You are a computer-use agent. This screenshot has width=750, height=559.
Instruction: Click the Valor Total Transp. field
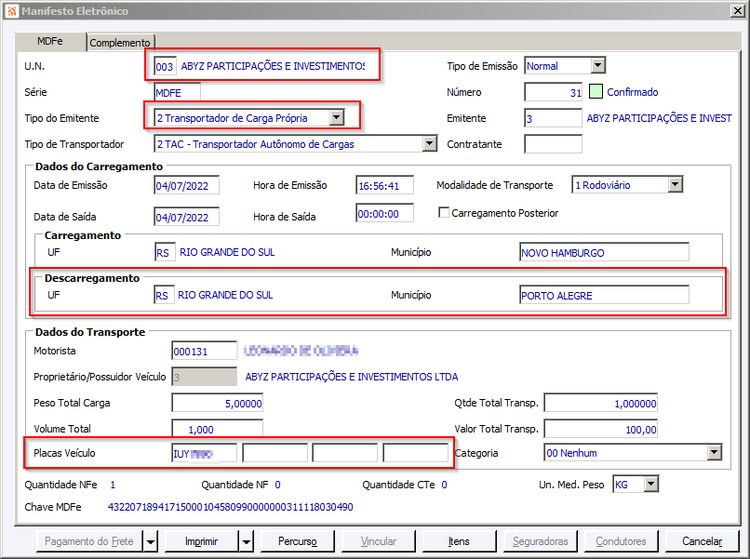tap(601, 428)
